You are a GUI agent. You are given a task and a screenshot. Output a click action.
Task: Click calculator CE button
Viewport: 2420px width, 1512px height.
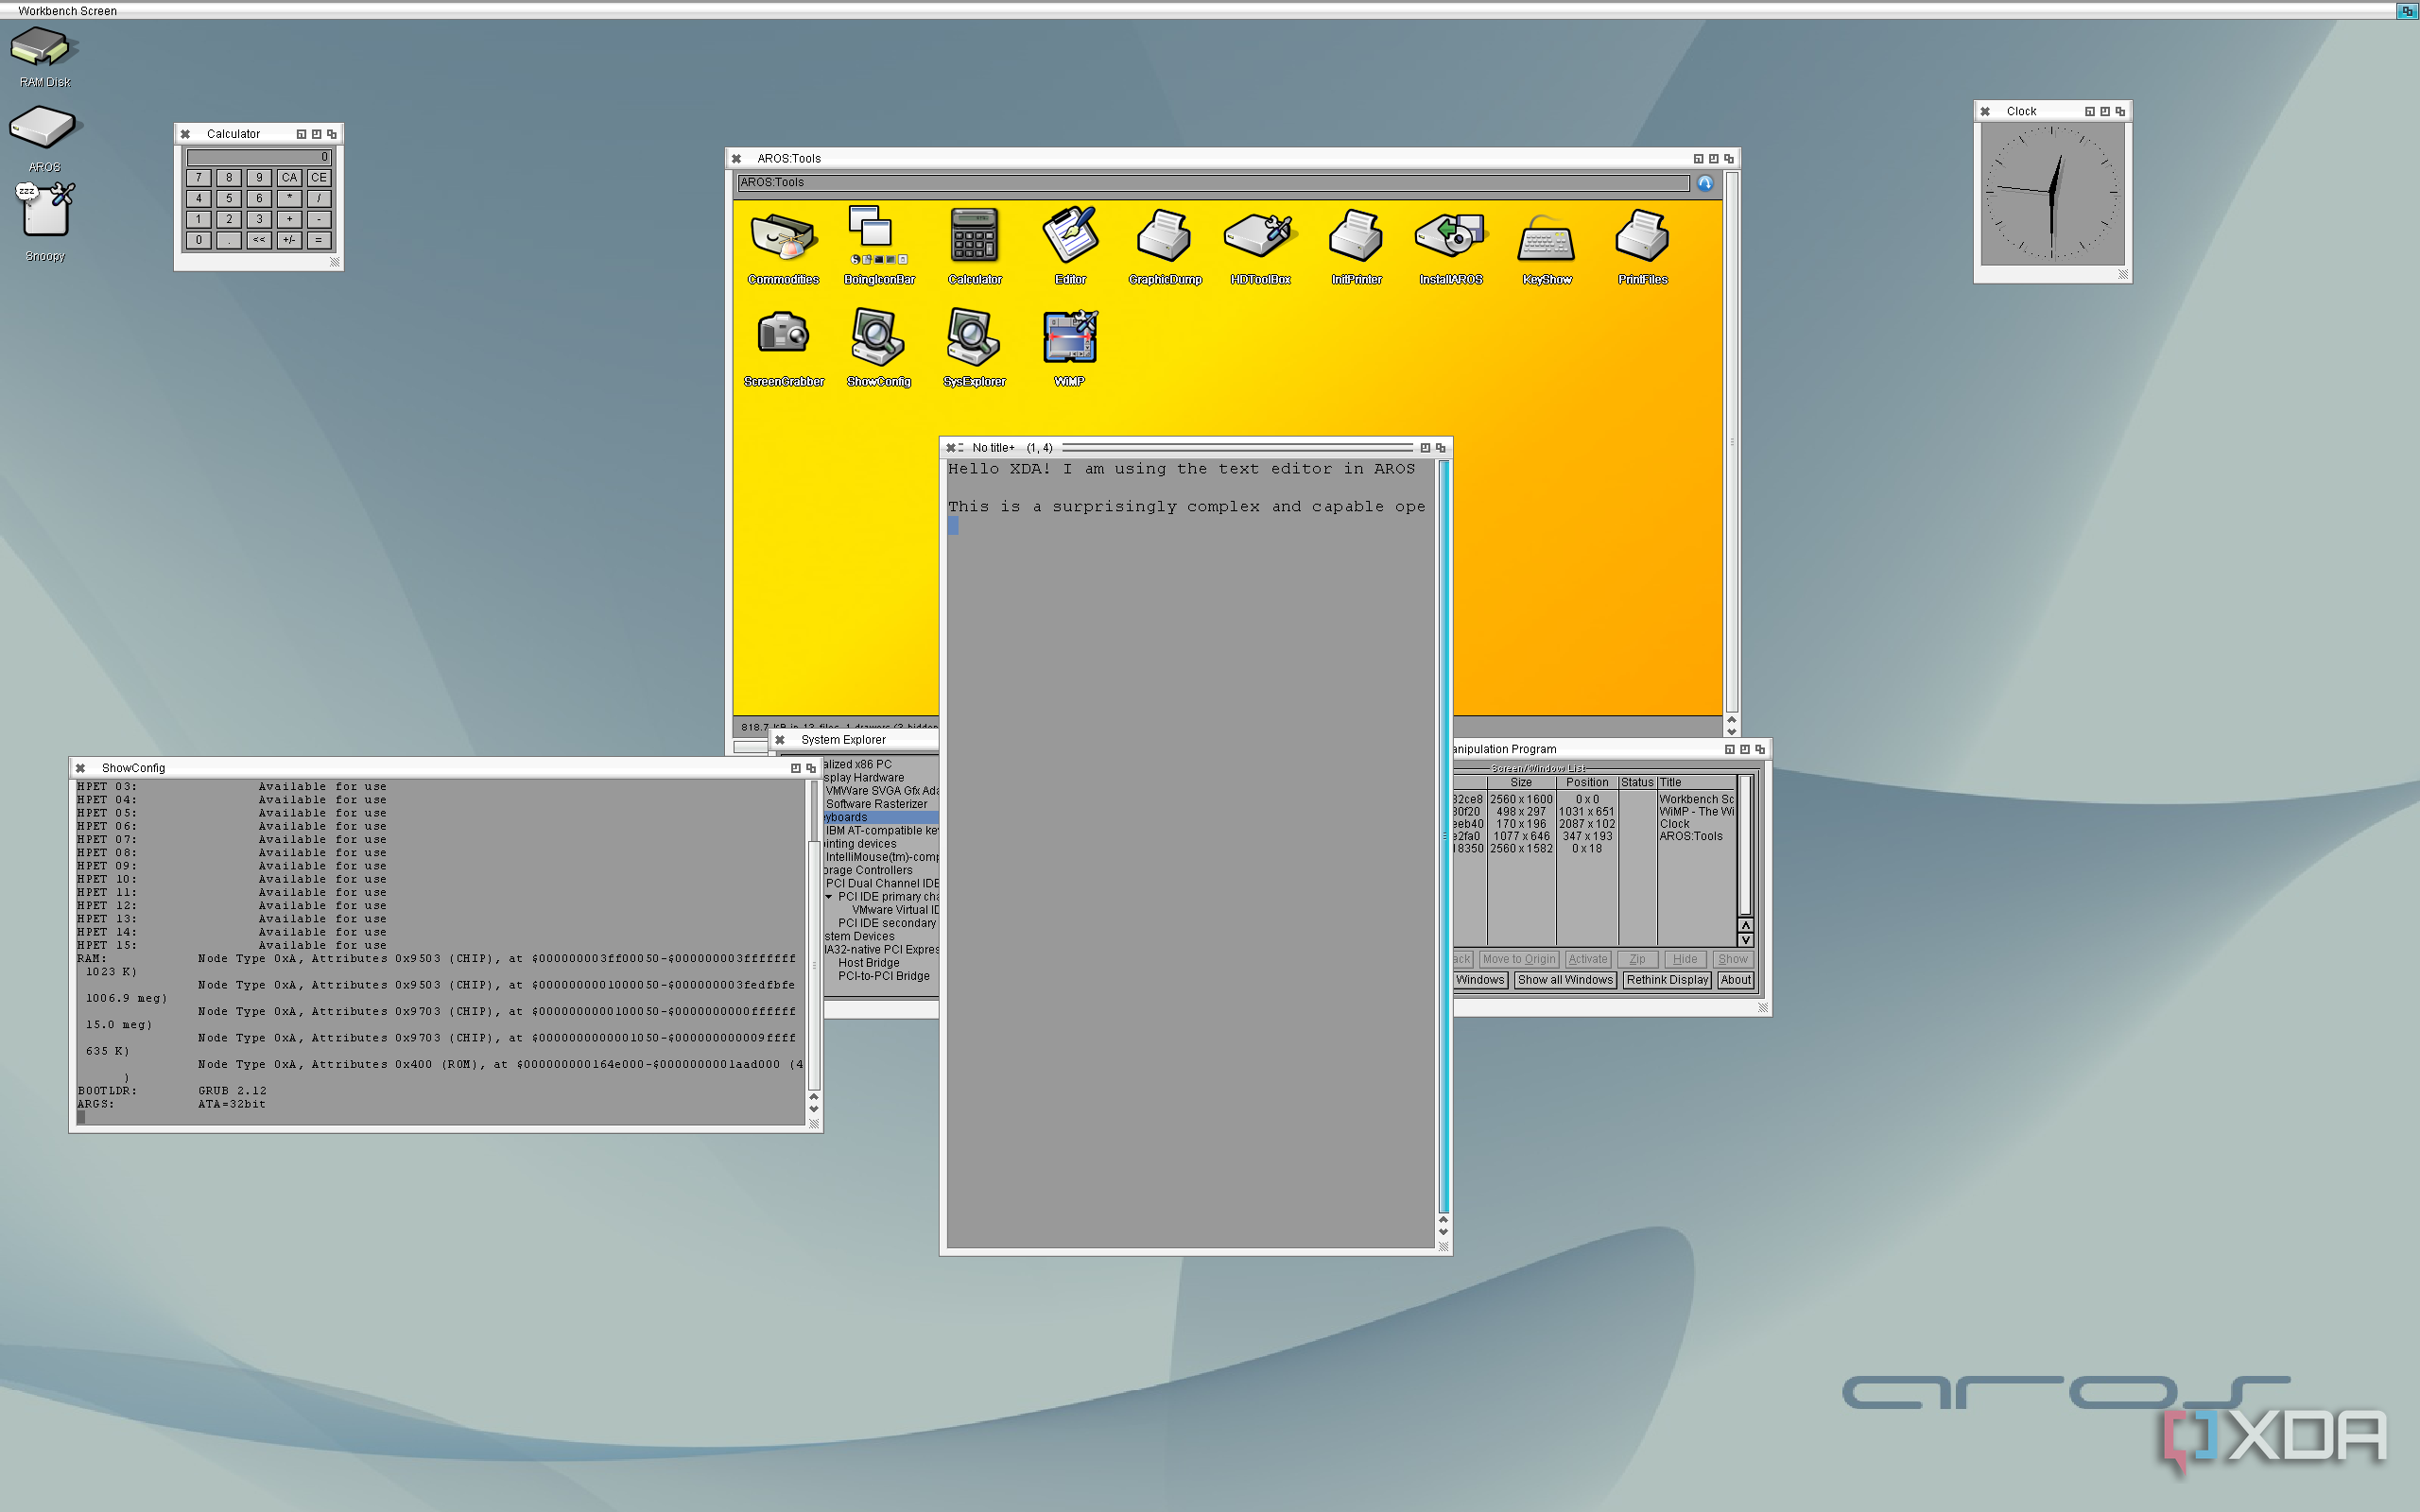(319, 178)
